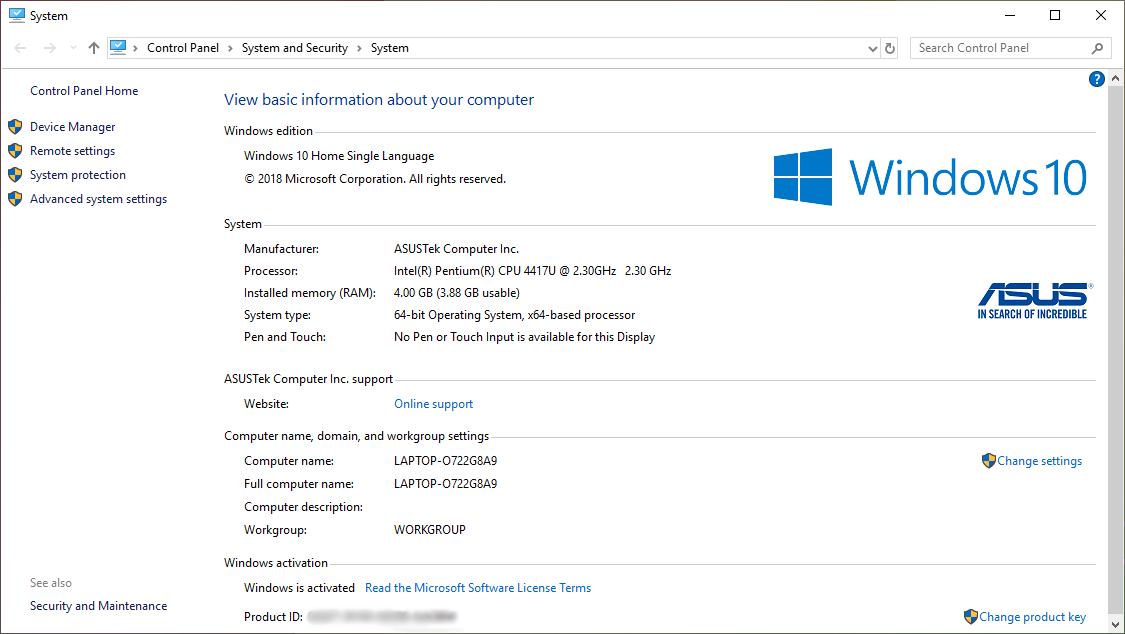Image resolution: width=1125 pixels, height=634 pixels.
Task: Click the magnifier icon in search box
Action: (1097, 48)
